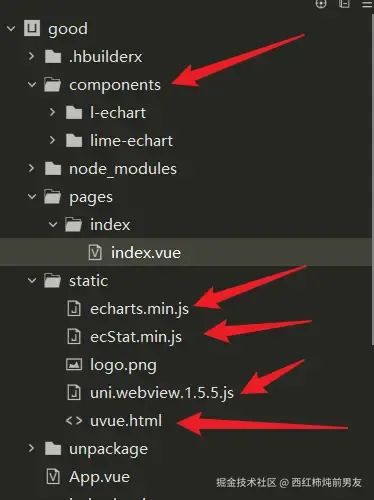
Task: Click the echarts.min.js file icon
Action: [74, 308]
